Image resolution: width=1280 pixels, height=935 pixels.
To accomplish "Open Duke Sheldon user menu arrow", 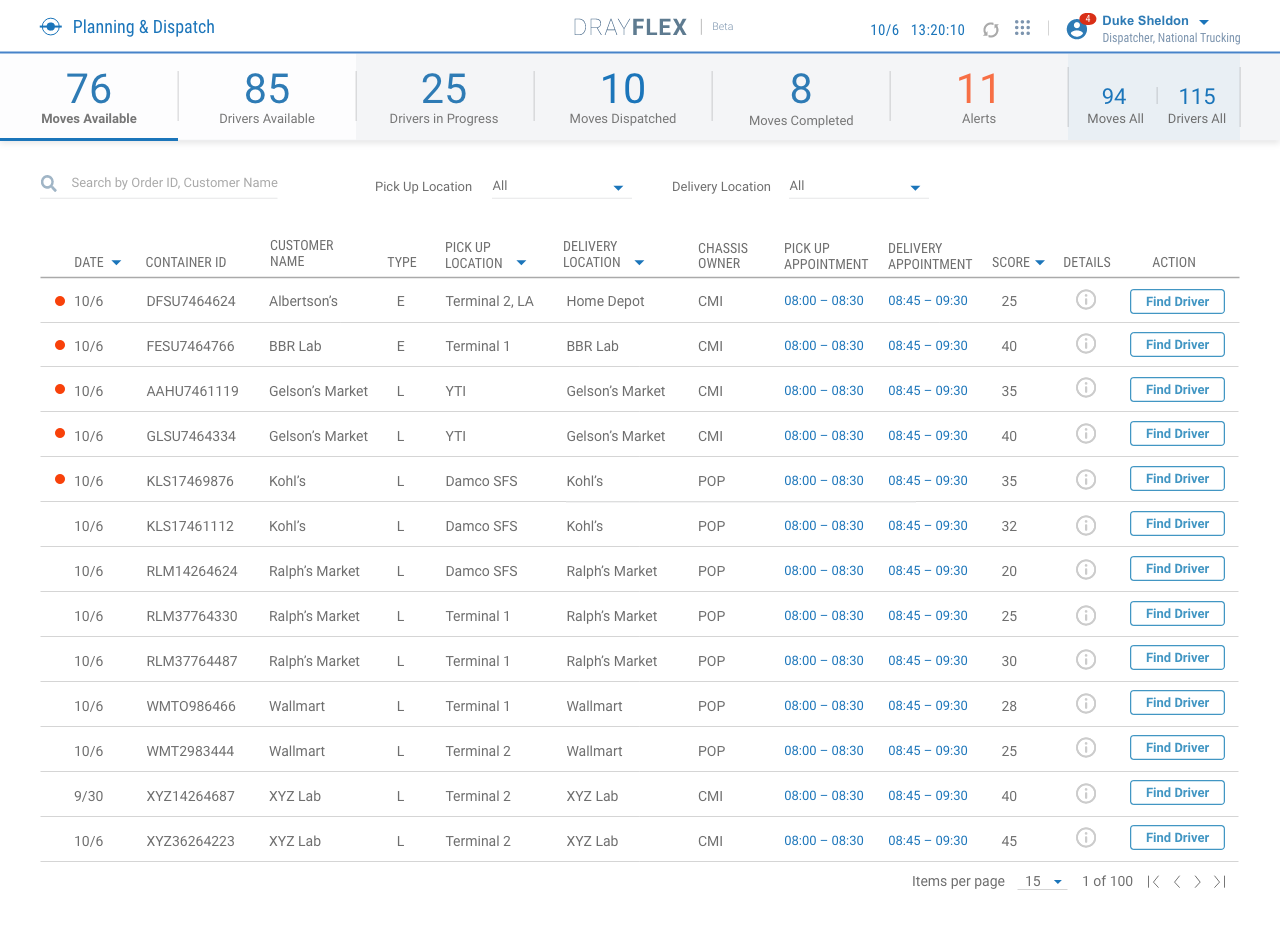I will [x=1204, y=22].
